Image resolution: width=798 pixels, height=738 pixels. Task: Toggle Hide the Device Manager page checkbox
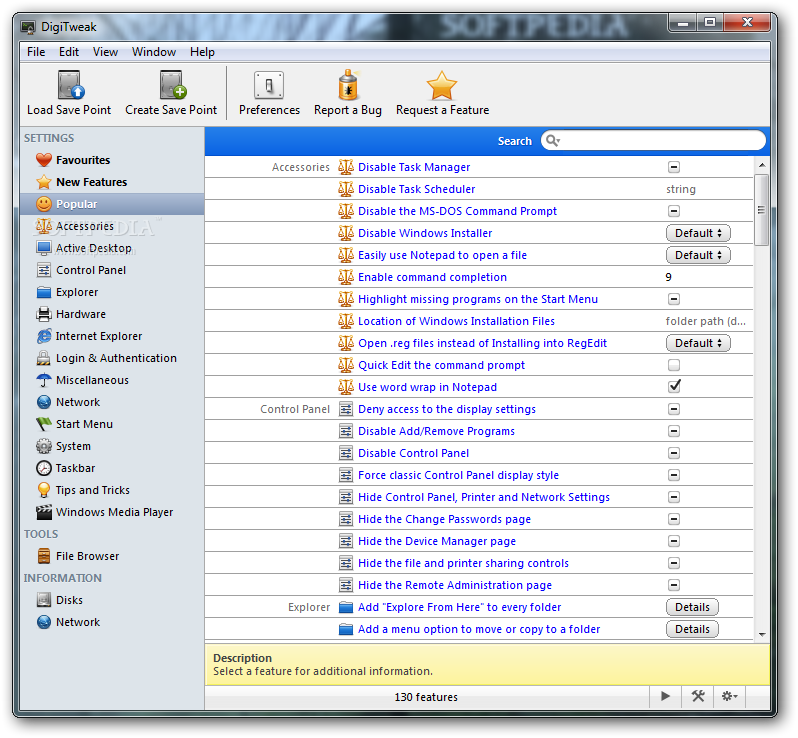coord(674,541)
